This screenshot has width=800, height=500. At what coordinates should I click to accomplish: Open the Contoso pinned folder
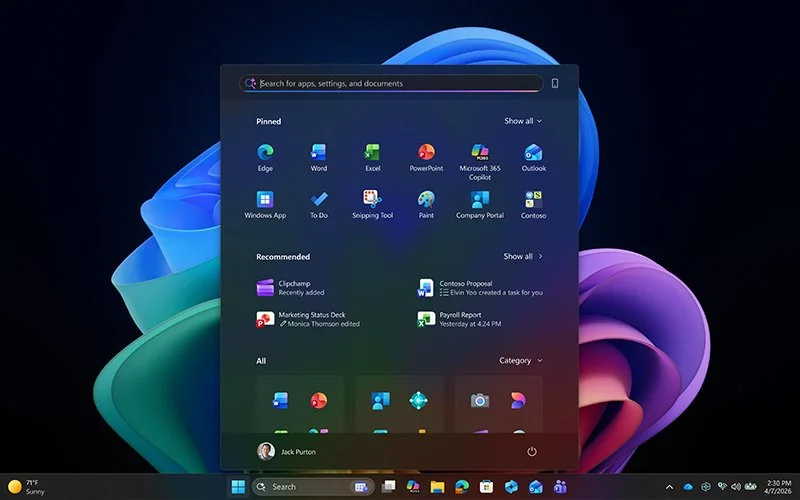(534, 205)
